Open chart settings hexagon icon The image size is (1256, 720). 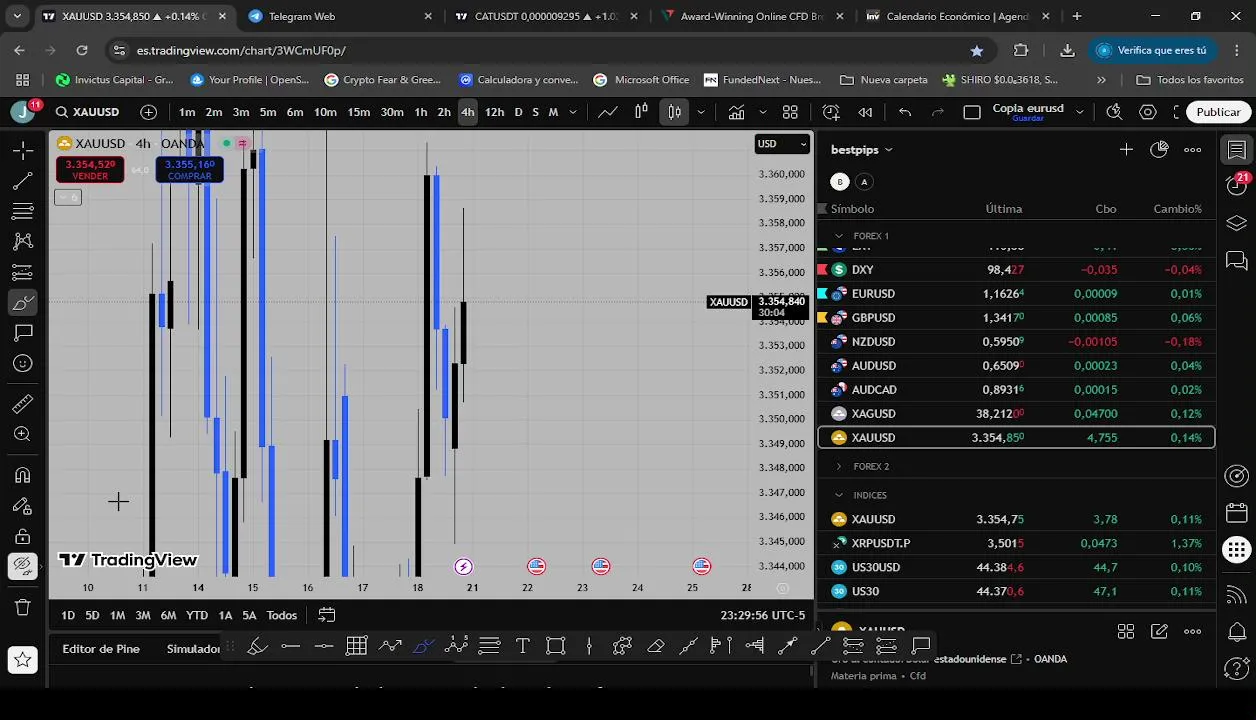(1148, 112)
